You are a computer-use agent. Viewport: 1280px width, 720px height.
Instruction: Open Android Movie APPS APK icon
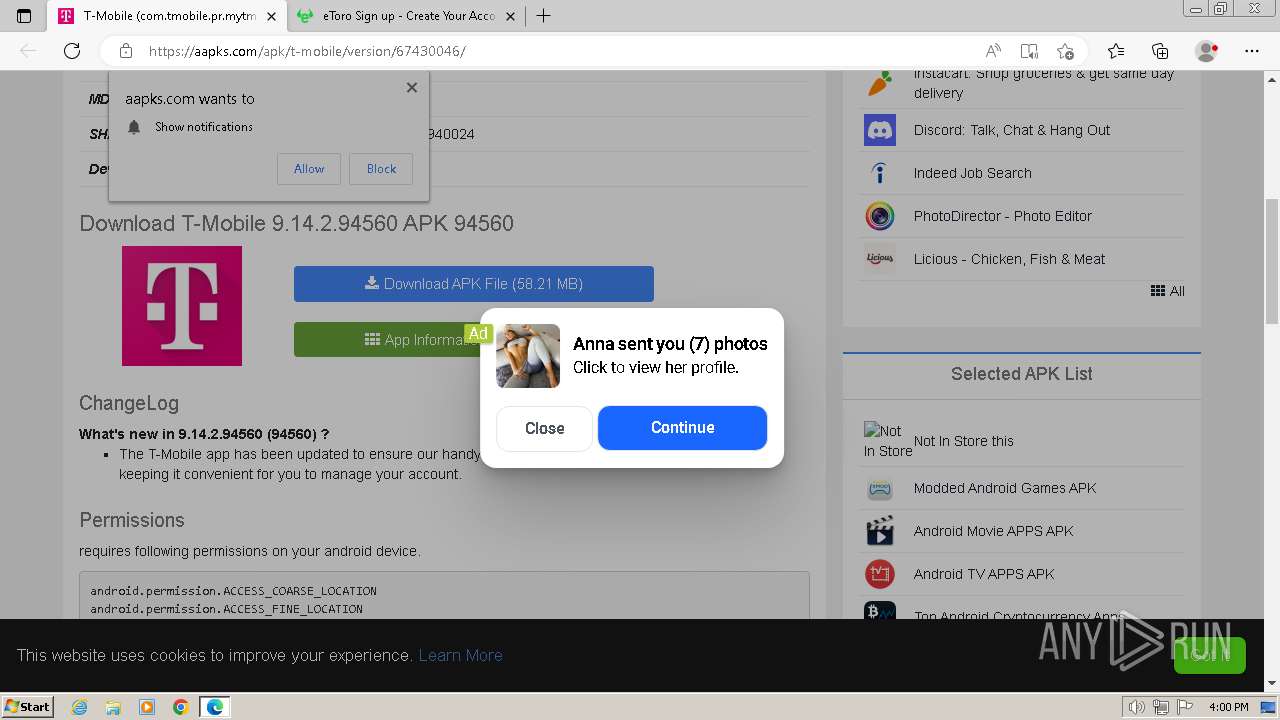pyautogui.click(x=880, y=531)
